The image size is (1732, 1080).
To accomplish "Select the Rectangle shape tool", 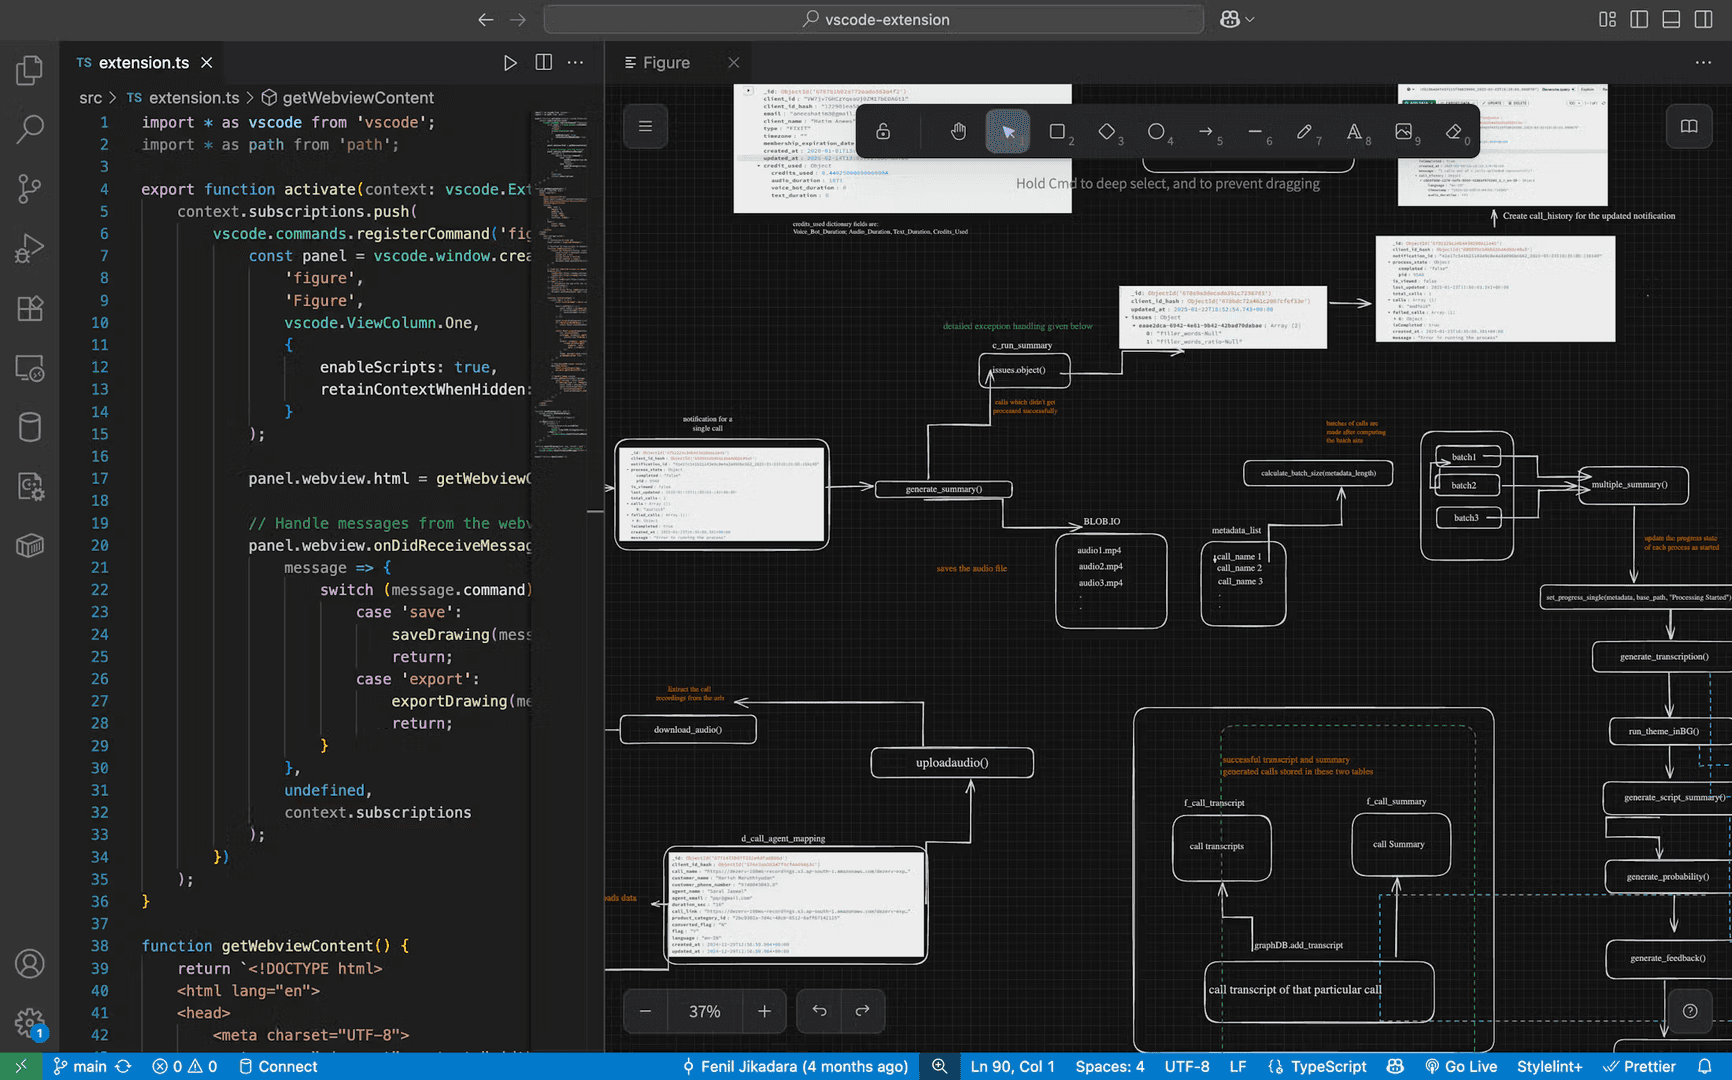I will coord(1057,132).
